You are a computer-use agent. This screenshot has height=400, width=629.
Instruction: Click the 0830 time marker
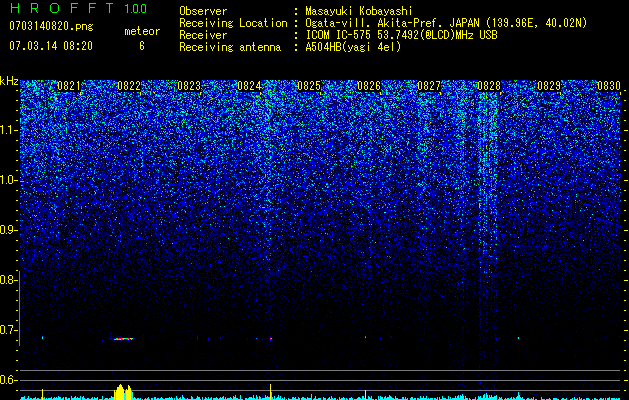click(x=609, y=85)
